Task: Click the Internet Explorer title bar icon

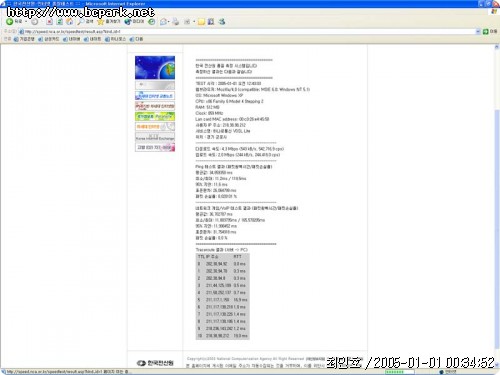Action: (3, 4)
